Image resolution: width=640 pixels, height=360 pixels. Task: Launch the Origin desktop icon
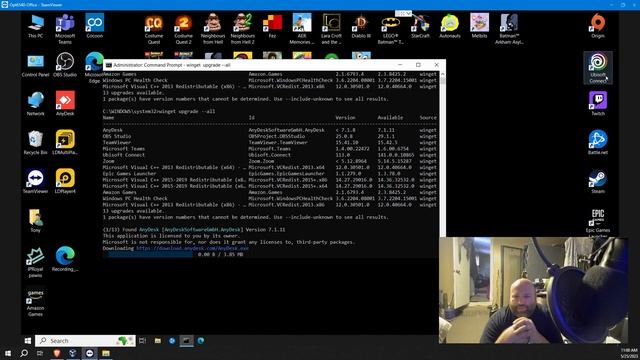click(598, 26)
